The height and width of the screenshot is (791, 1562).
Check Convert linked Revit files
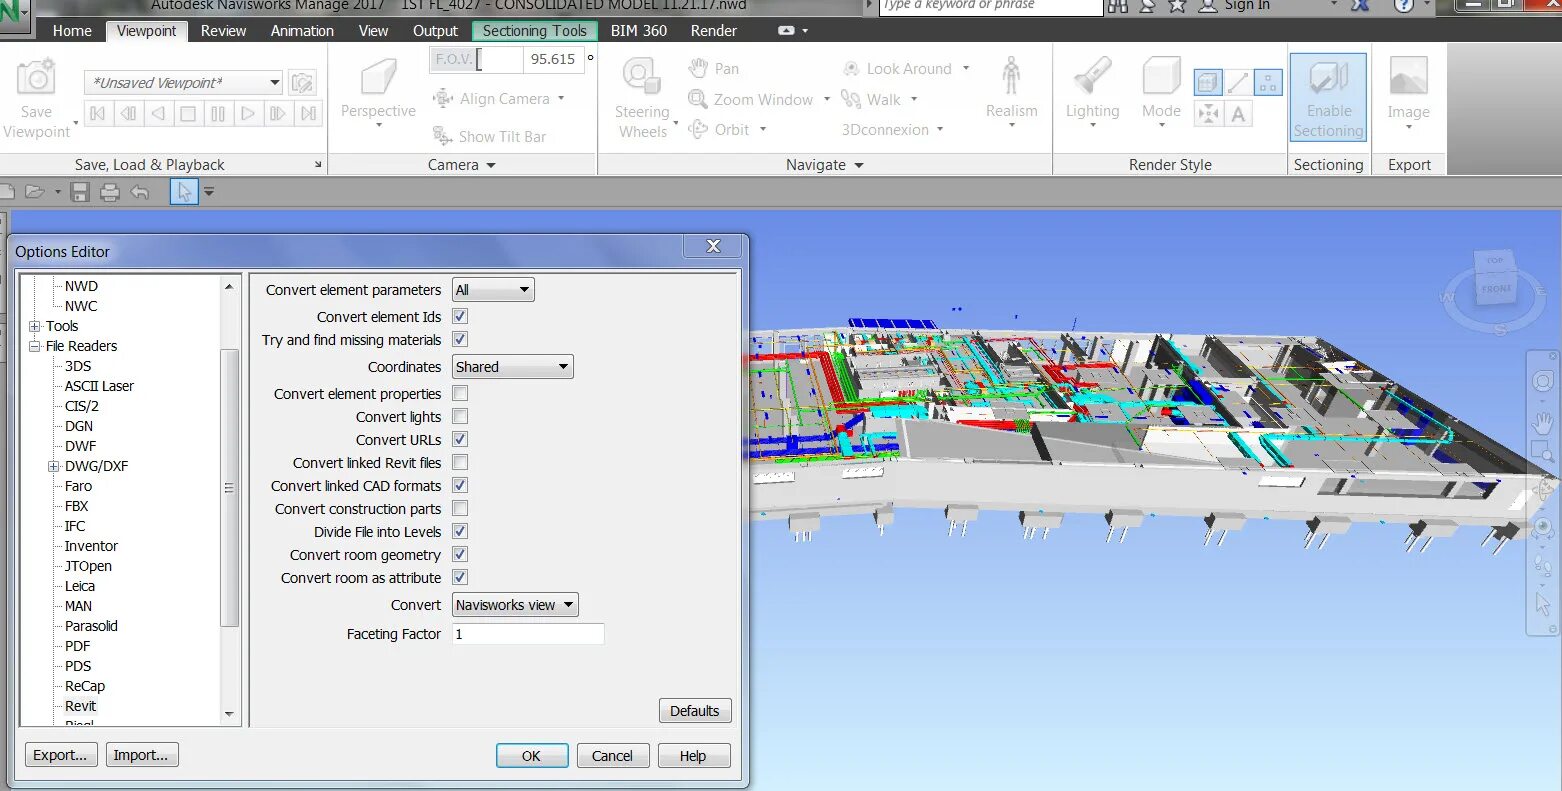(x=460, y=462)
